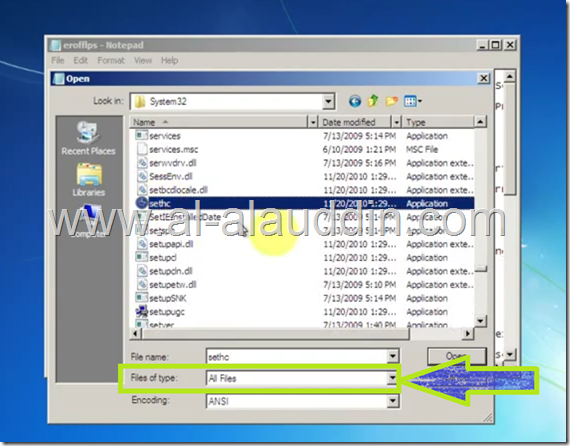Open Name column filter dropdown
Viewport: 570px width, 446px height.
coord(313,122)
